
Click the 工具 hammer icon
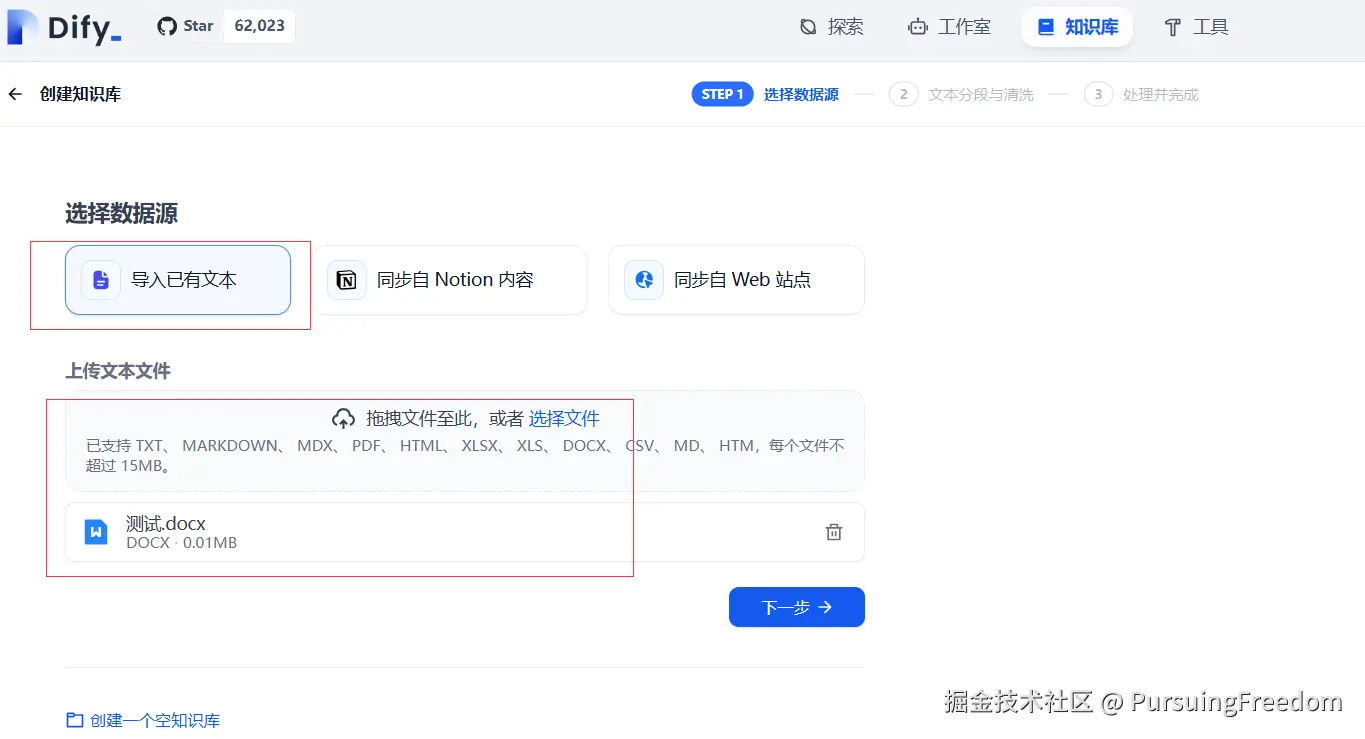(x=1173, y=27)
